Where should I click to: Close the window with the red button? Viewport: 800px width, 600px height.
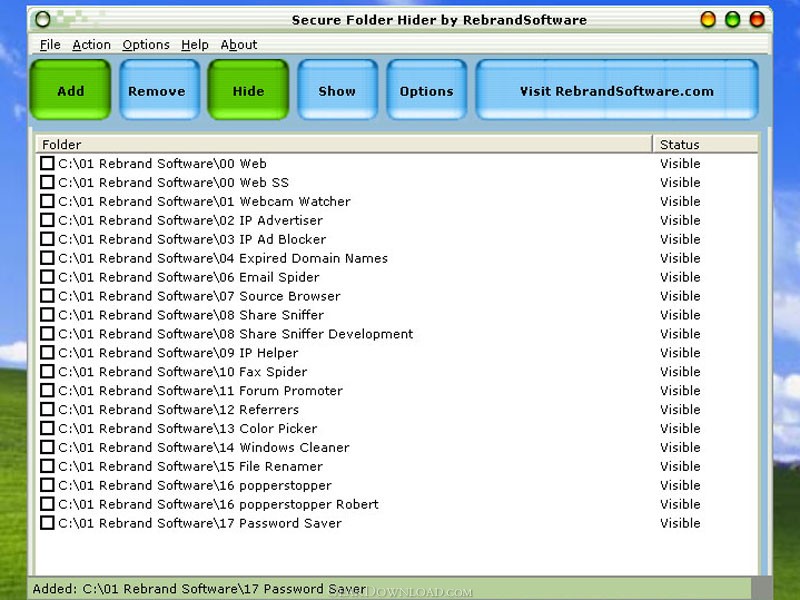[x=757, y=19]
